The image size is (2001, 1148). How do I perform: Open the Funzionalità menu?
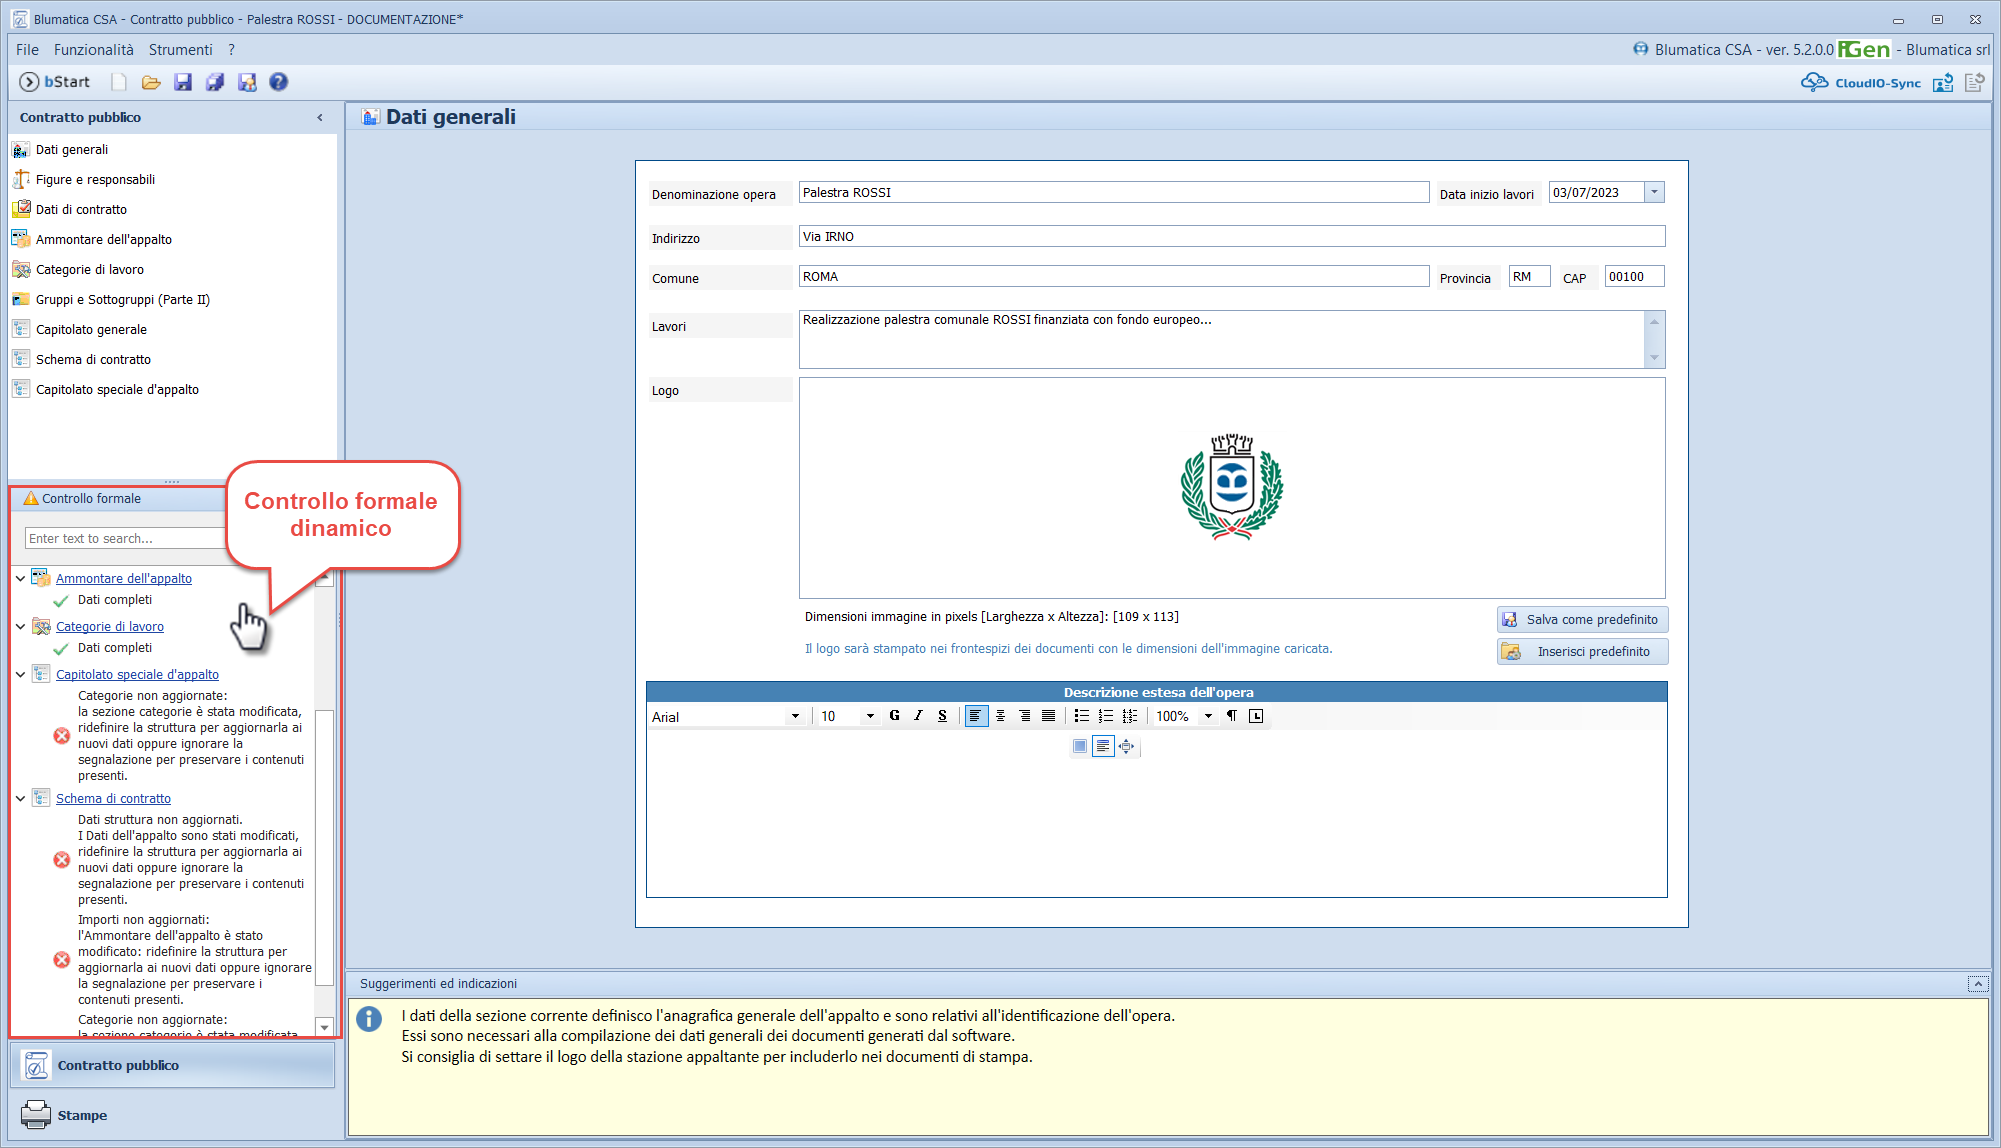(93, 50)
